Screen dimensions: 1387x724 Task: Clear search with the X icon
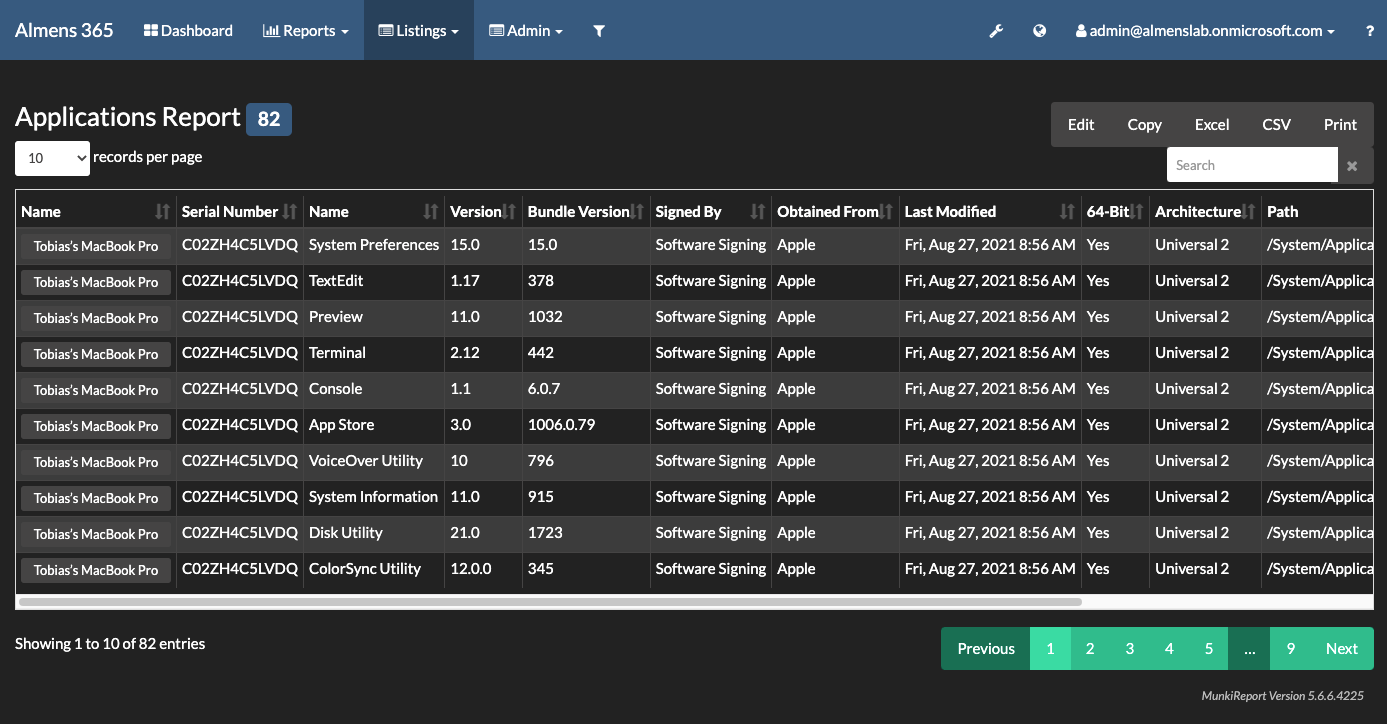coord(1352,166)
